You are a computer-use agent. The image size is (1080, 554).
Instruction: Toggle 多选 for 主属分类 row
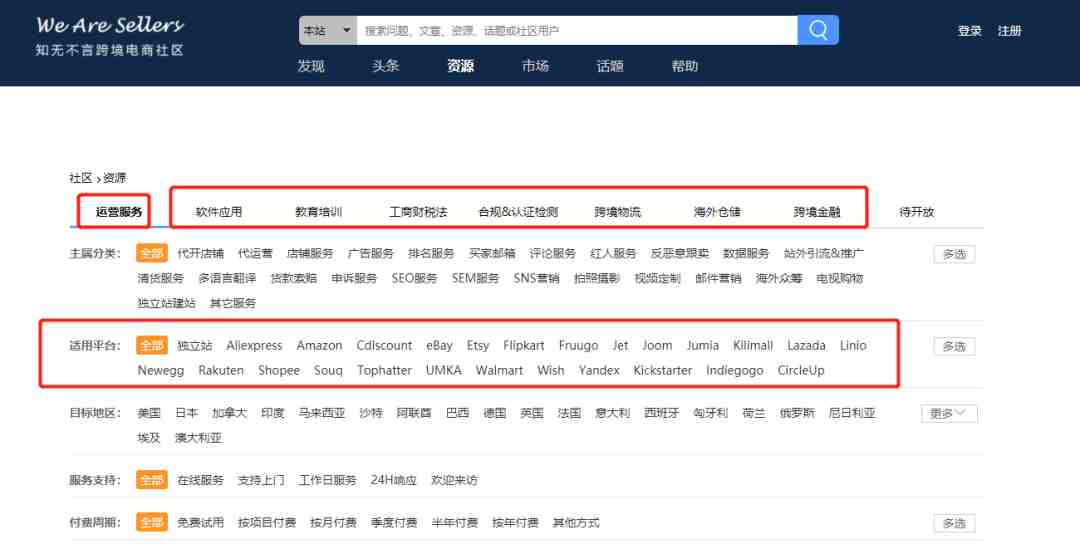(x=954, y=254)
